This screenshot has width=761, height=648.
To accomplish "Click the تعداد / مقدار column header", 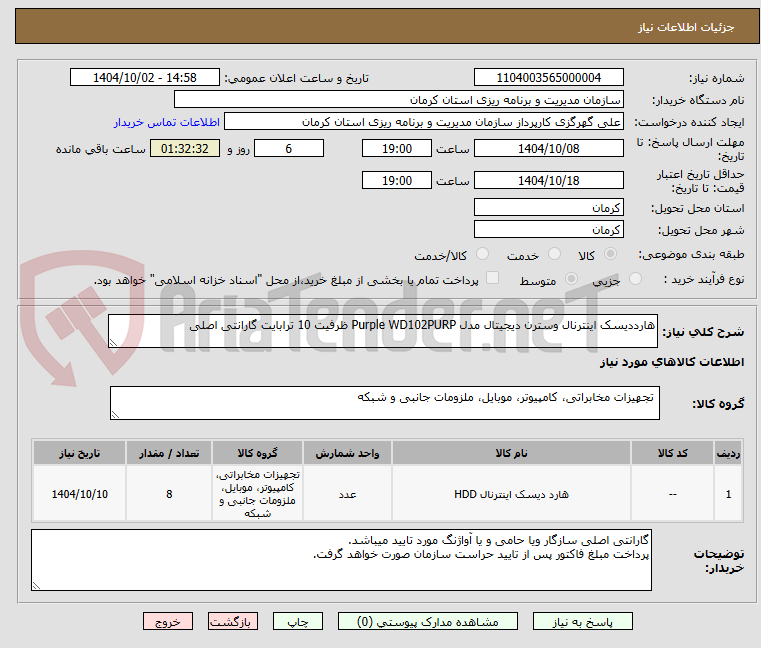I will (169, 453).
